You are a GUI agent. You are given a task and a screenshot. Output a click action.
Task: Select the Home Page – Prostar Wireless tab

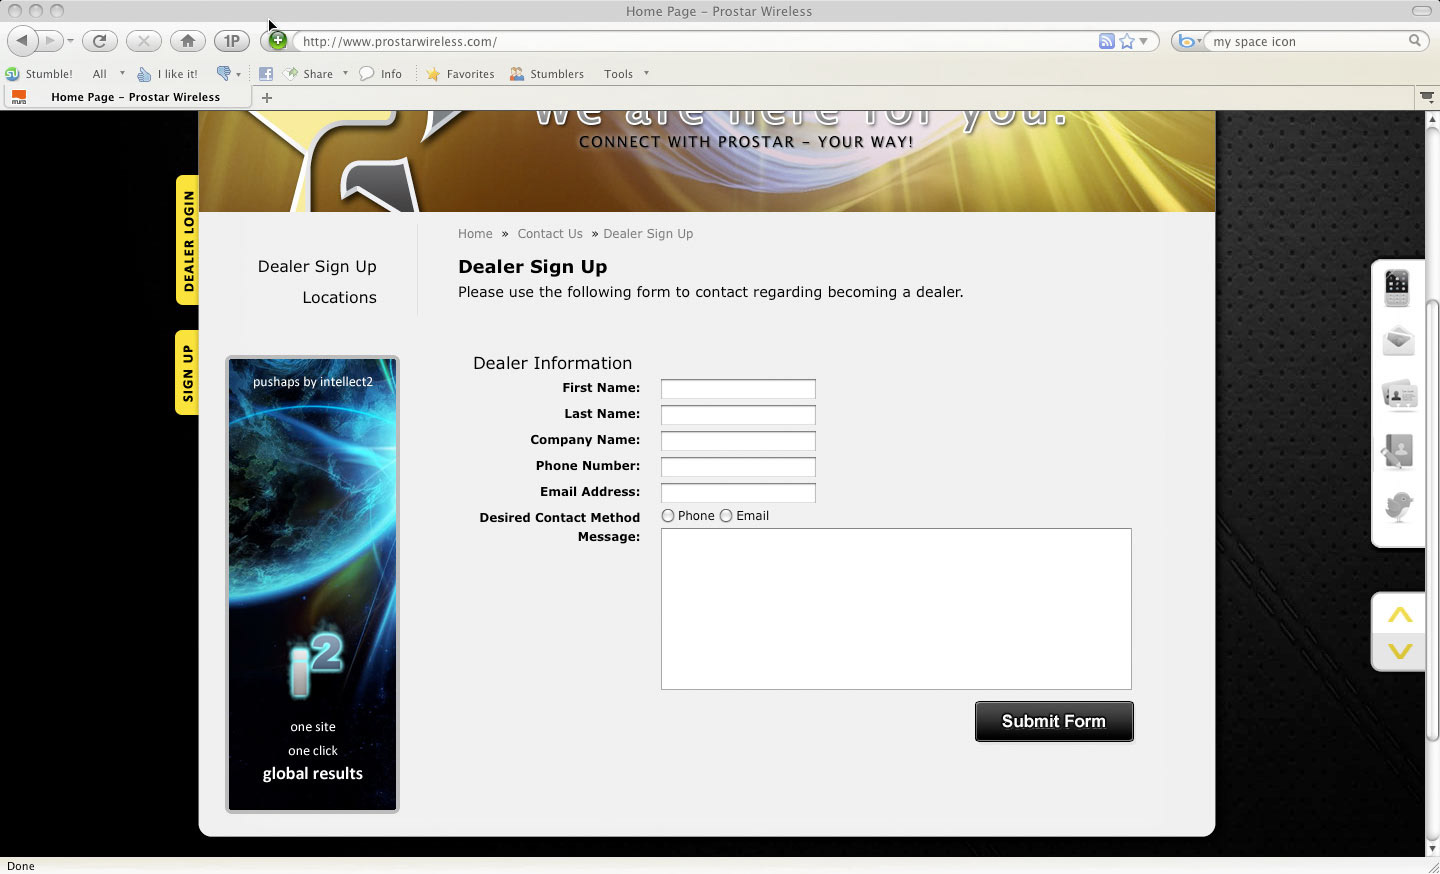128,97
